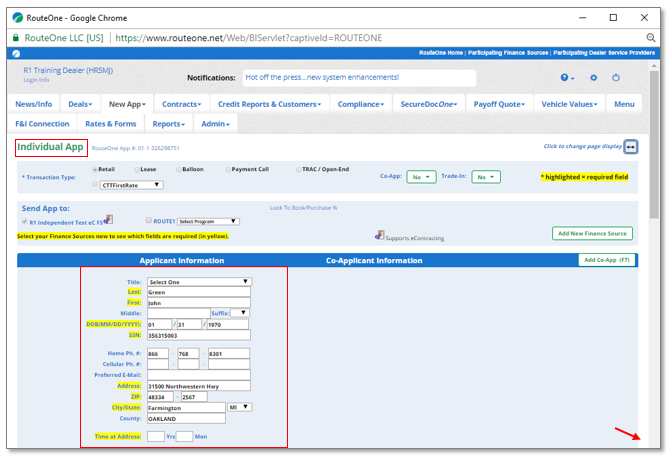Open the Rates & Forms tab
The width and height of the screenshot is (671, 459).
pos(110,124)
